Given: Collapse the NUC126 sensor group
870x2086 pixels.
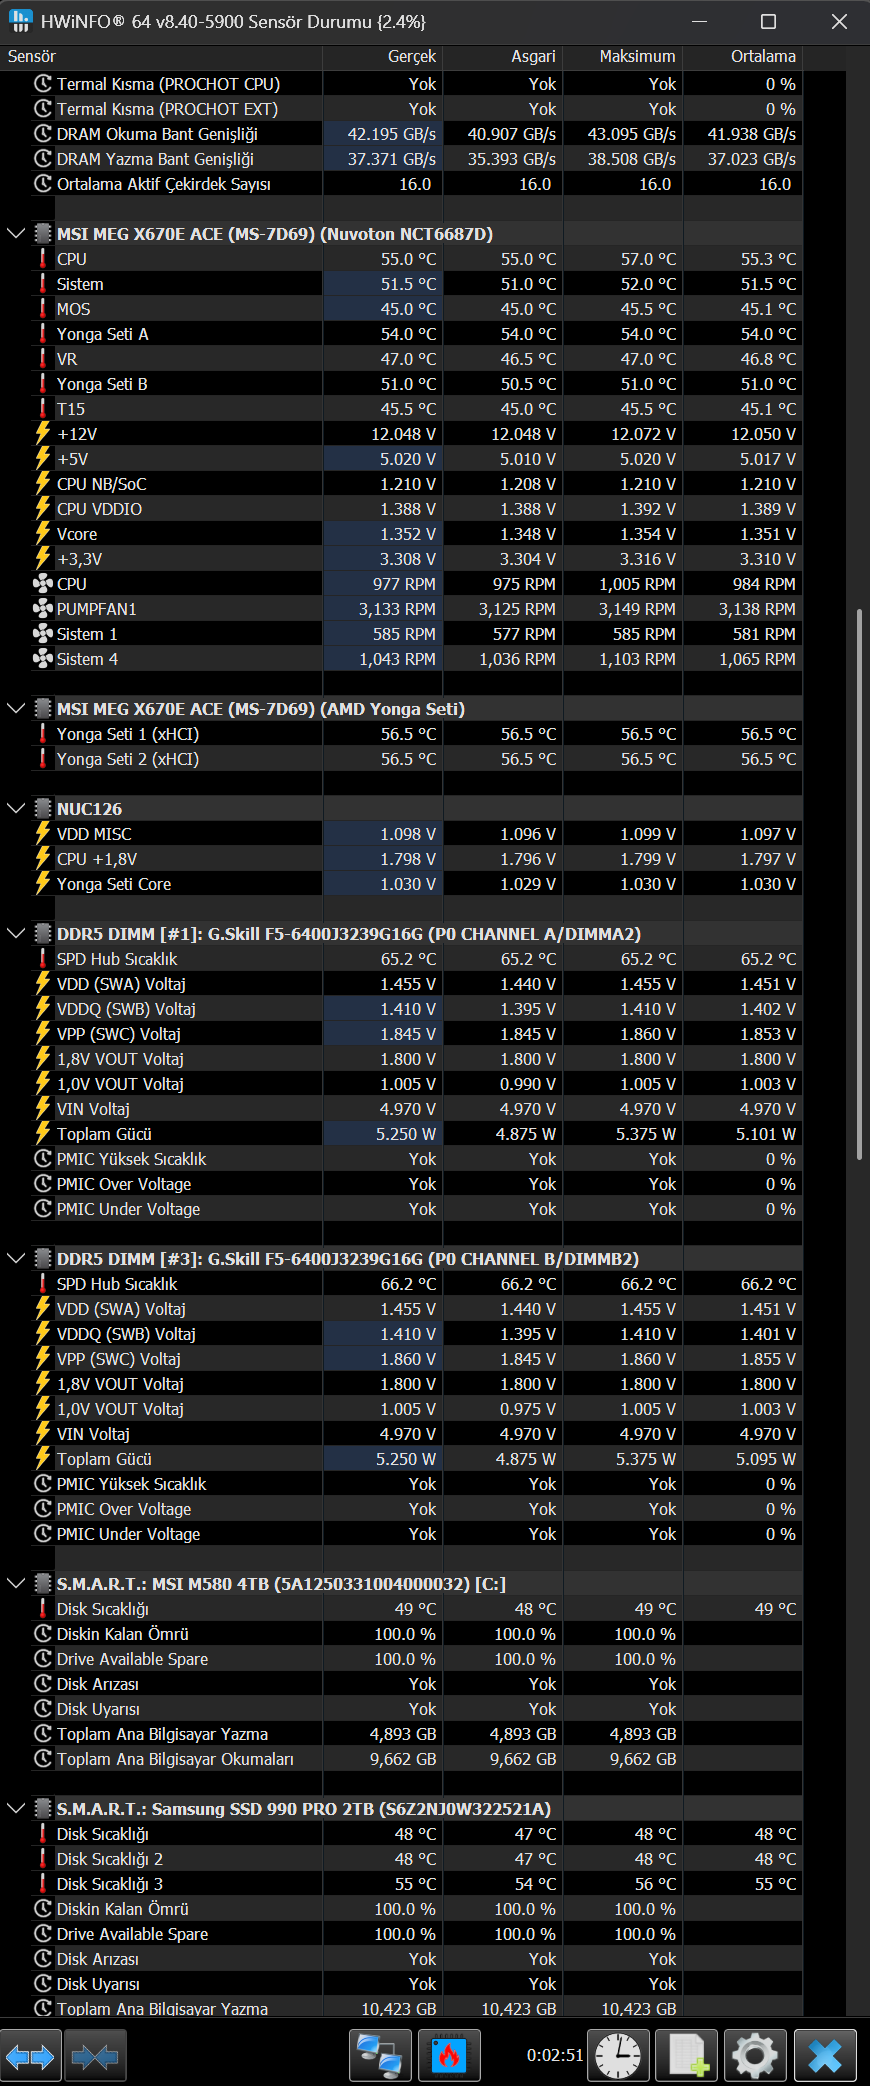Looking at the screenshot, I should [16, 809].
